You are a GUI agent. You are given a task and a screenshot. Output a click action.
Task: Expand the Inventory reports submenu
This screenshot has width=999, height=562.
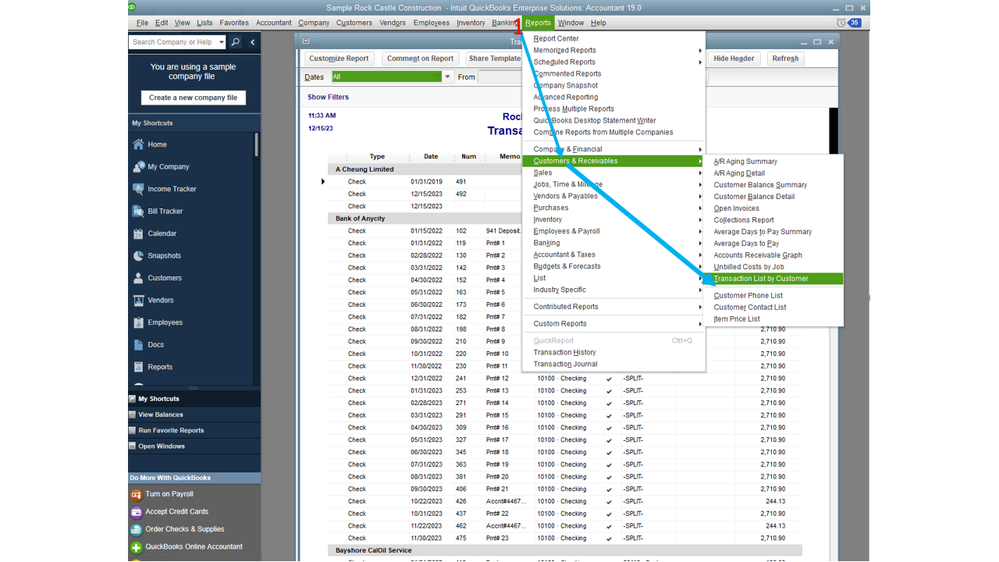[700, 220]
